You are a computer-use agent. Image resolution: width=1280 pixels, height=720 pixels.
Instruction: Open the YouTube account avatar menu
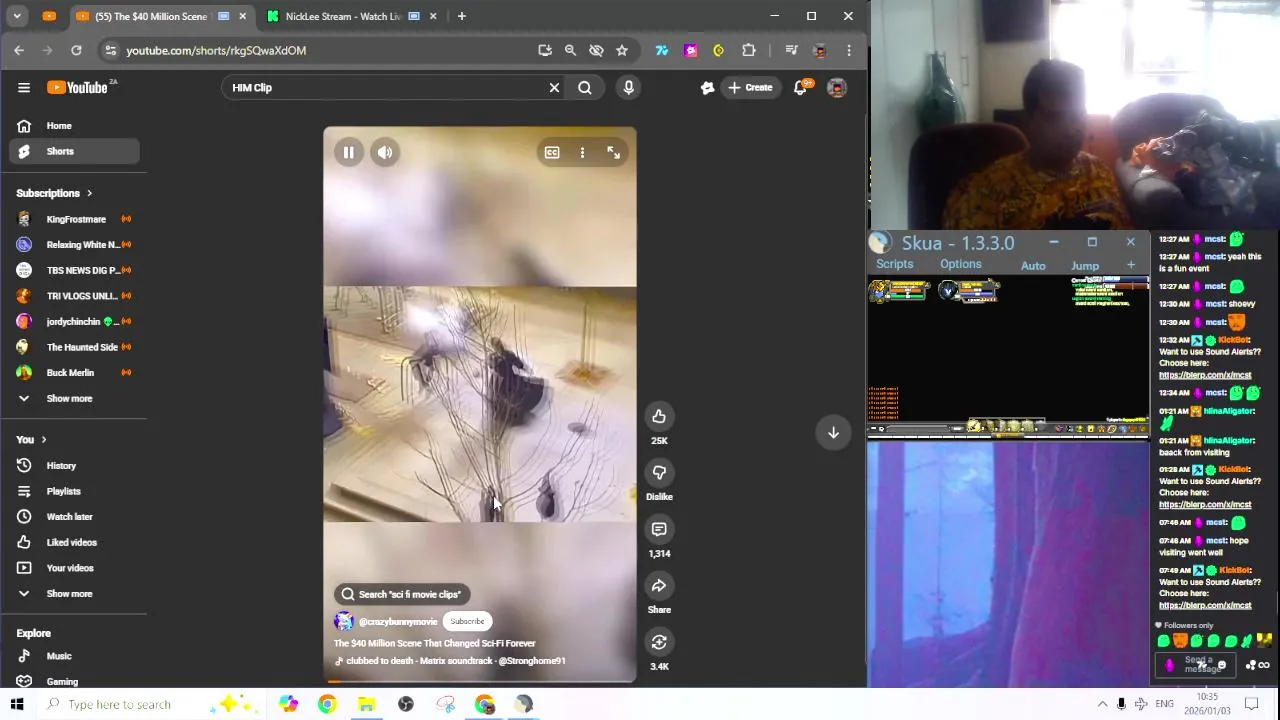(x=837, y=87)
